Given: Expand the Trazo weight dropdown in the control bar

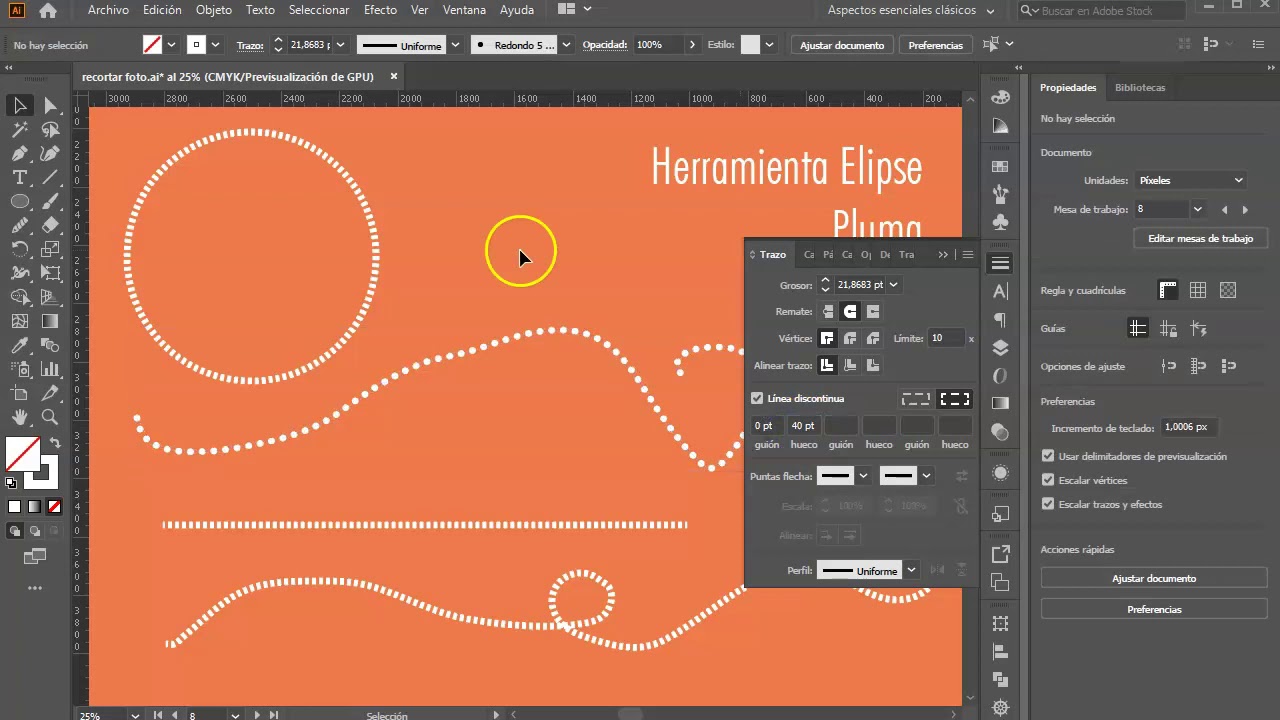Looking at the screenshot, I should point(340,44).
